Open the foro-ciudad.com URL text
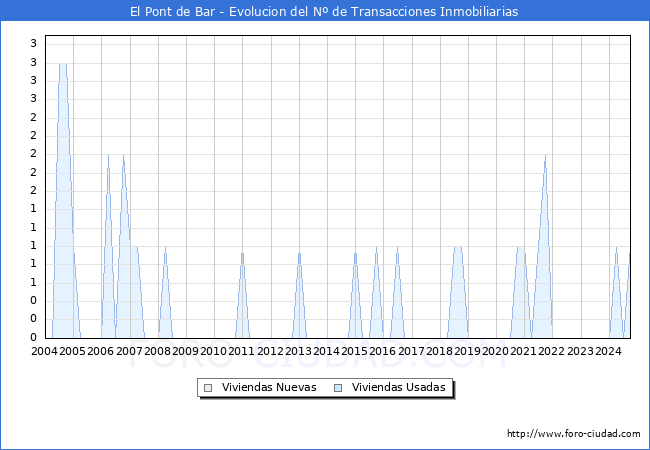 (574, 434)
